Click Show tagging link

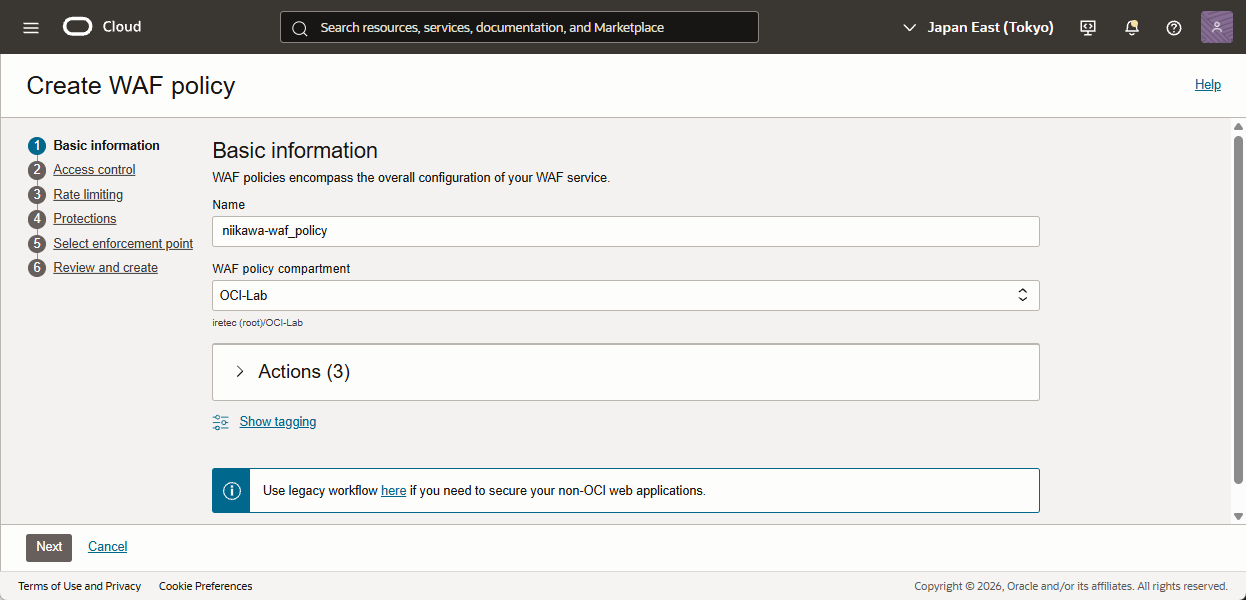point(277,422)
